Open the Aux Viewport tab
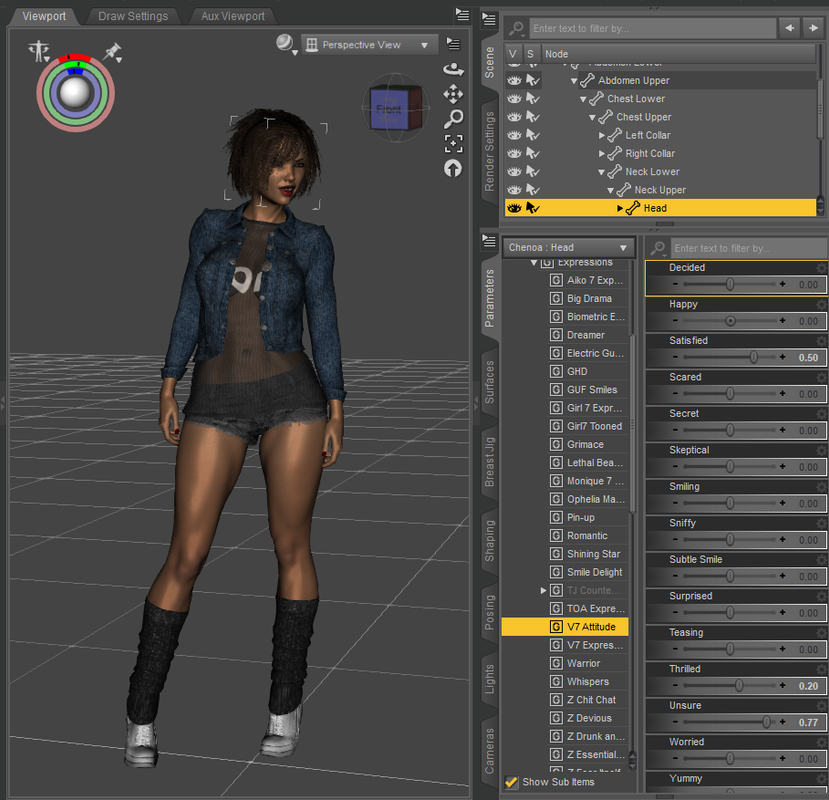The height and width of the screenshot is (800, 829). coord(233,16)
